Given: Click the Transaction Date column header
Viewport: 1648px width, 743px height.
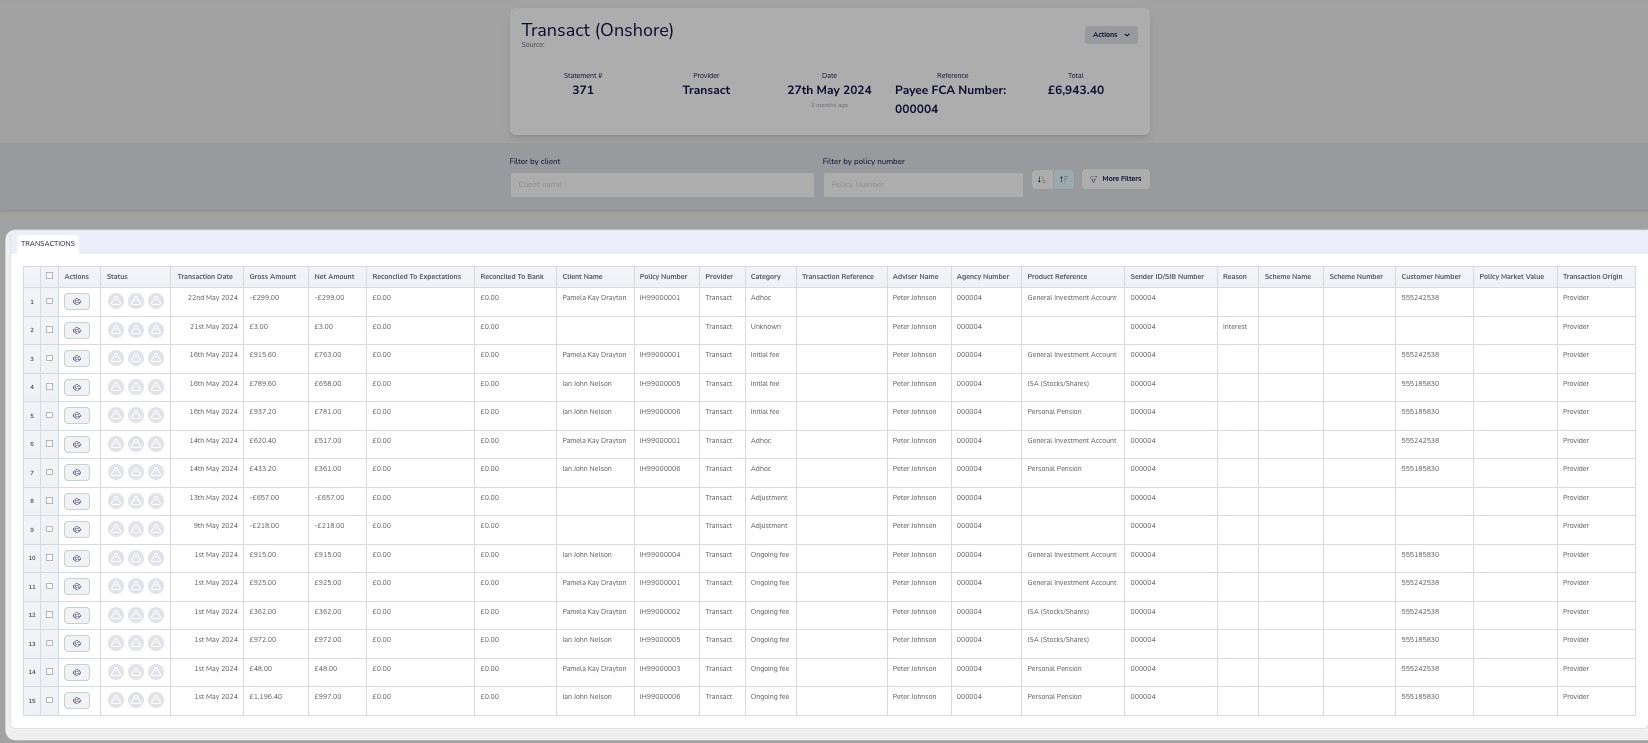Looking at the screenshot, I should 205,277.
